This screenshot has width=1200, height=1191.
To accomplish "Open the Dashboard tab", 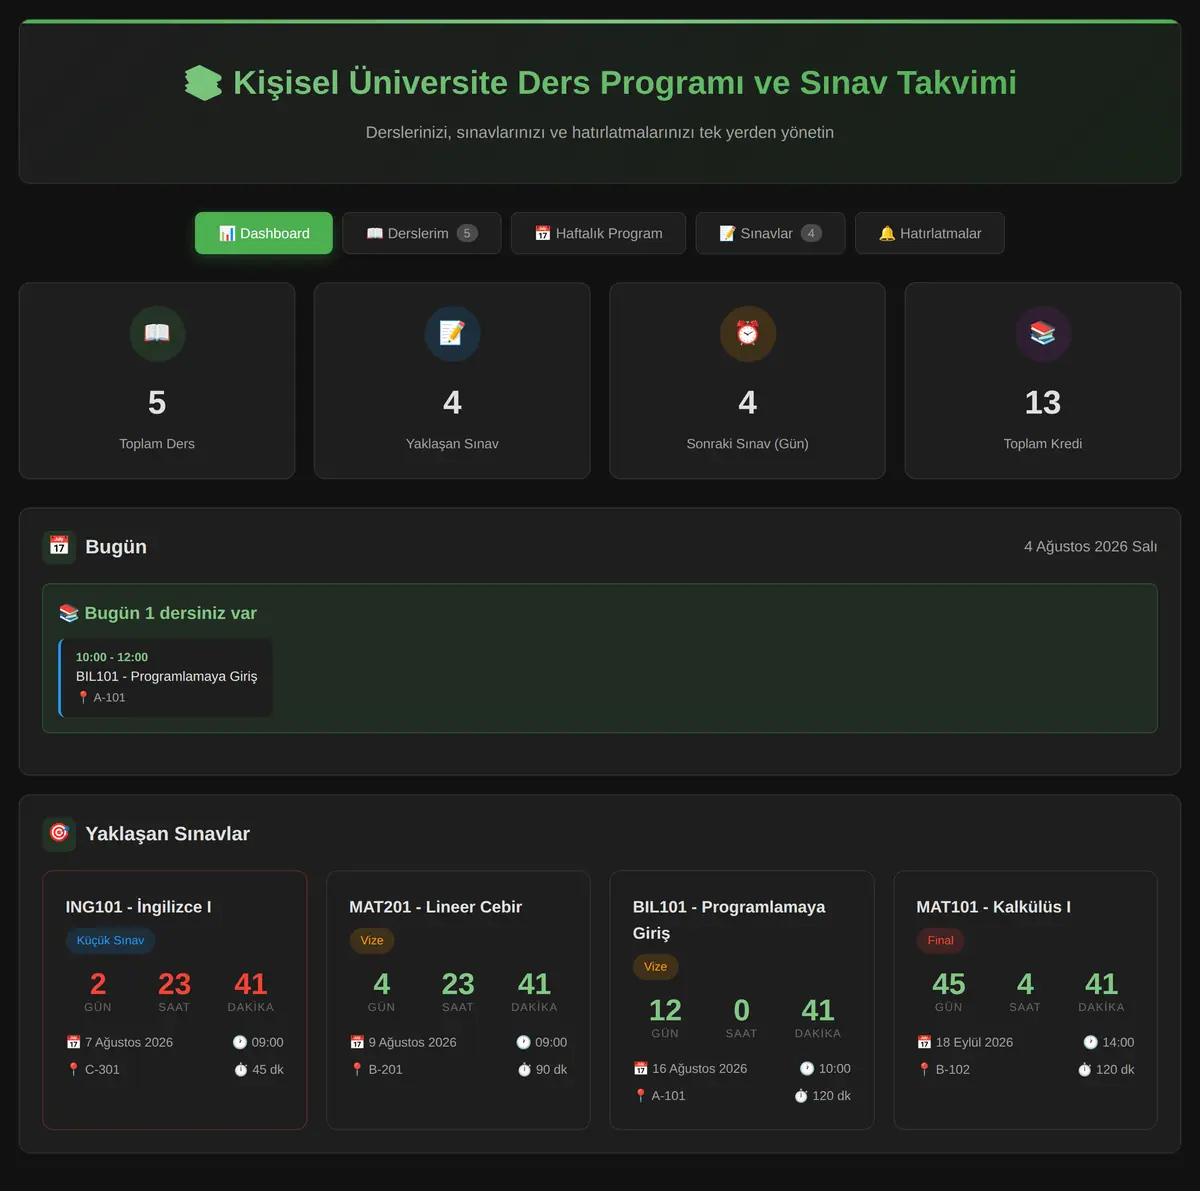I will [264, 233].
